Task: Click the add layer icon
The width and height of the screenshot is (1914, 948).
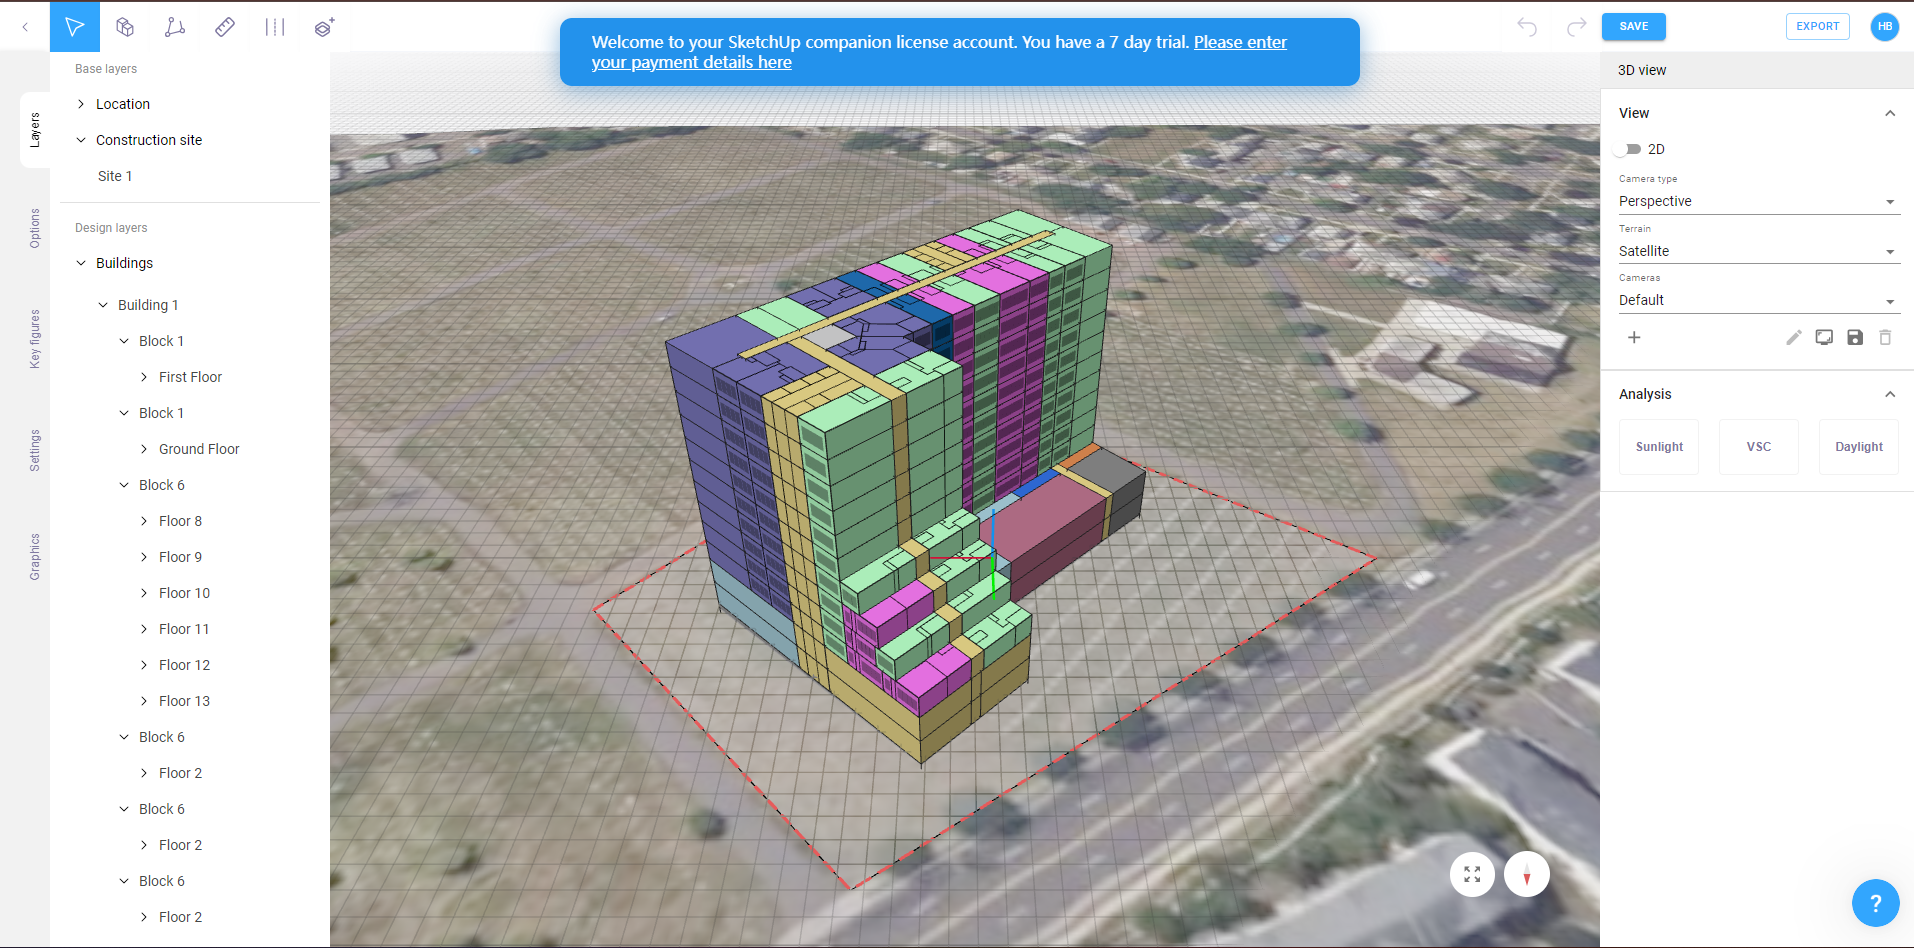Action: (x=324, y=27)
